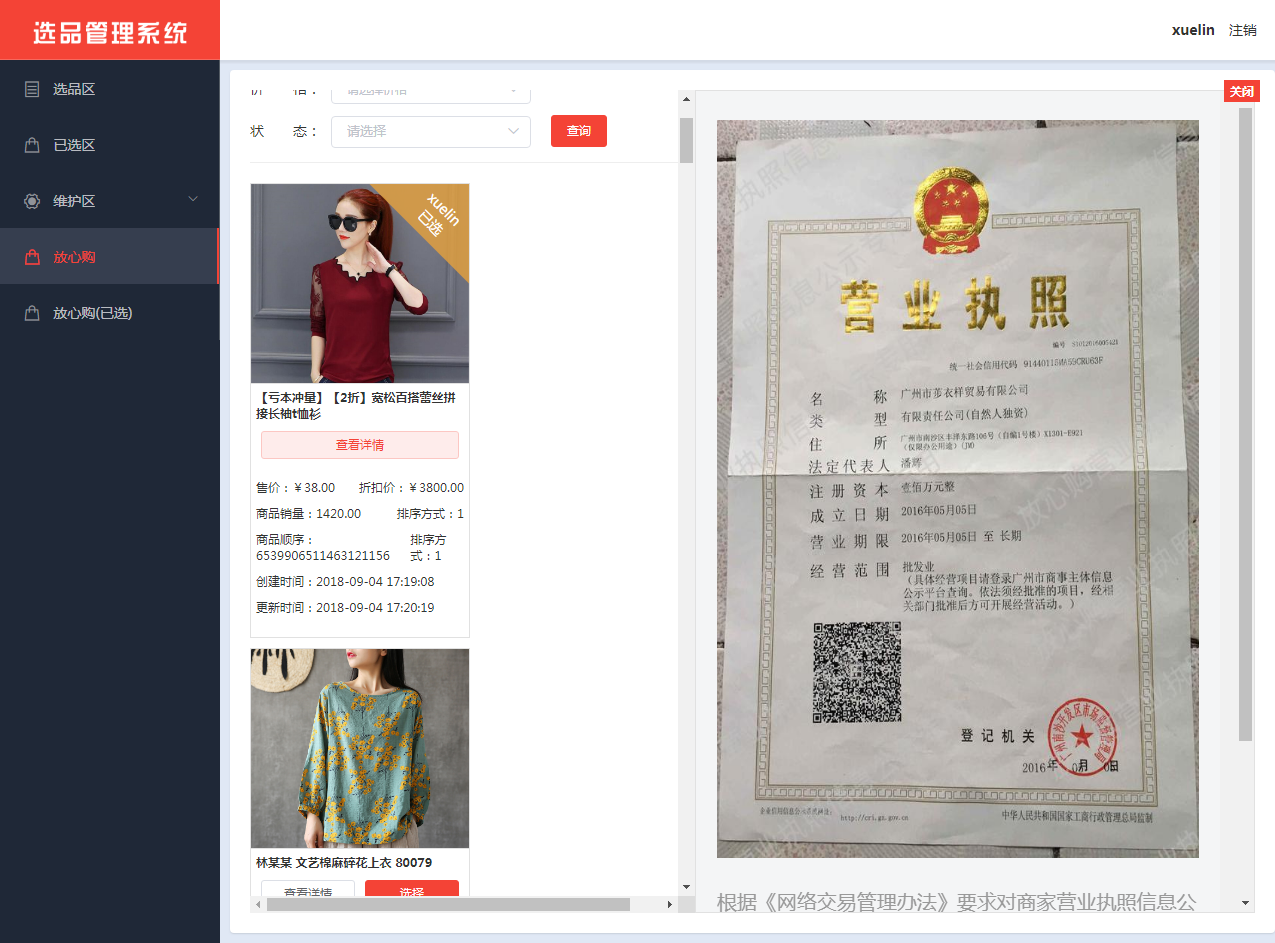Click the product list horizontal scrollbar thumb
Screen dimensions: 1275x943
[448, 904]
